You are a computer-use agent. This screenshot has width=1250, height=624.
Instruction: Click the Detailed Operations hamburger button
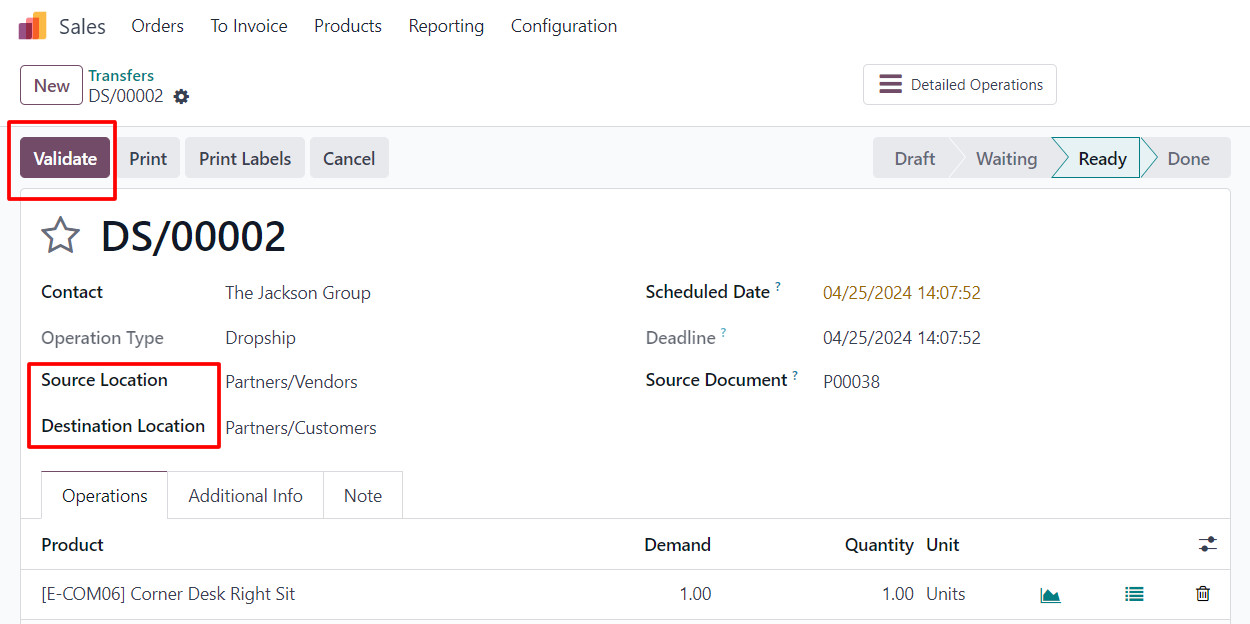960,85
